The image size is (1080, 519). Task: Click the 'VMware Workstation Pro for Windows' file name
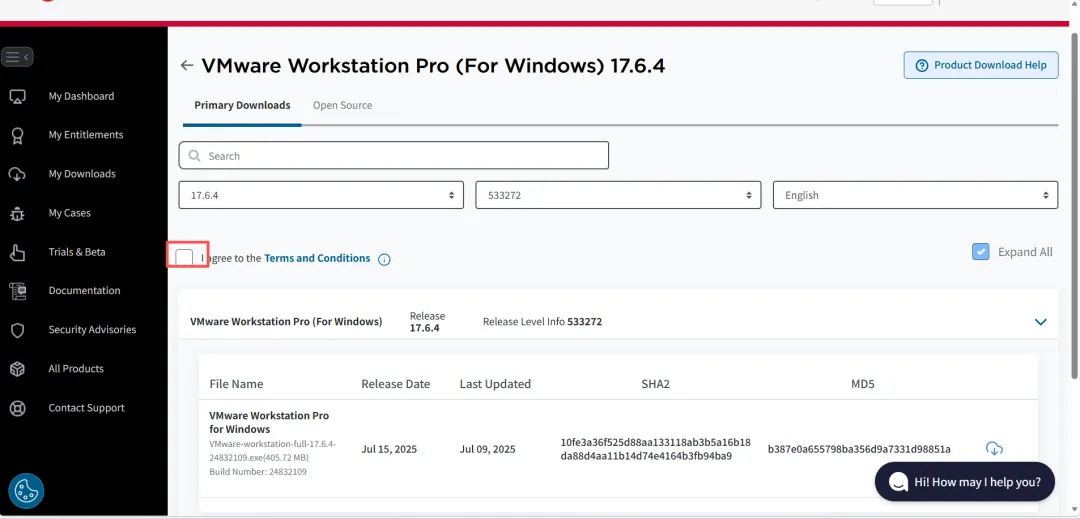(x=269, y=423)
